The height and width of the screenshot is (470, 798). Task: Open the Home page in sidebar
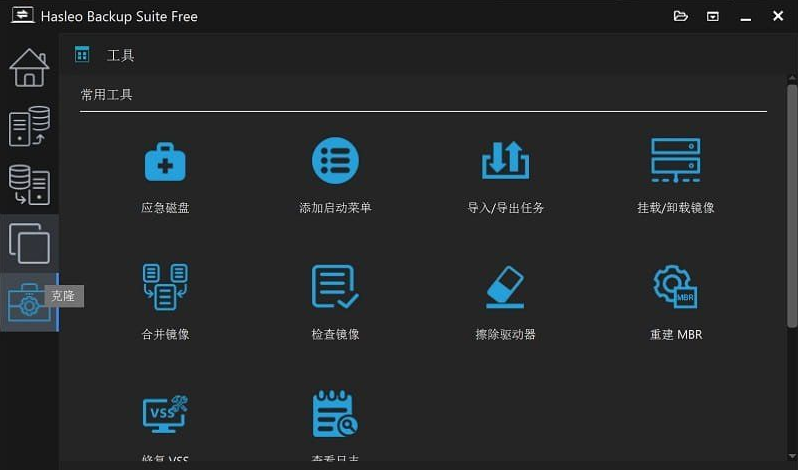[x=29, y=67]
